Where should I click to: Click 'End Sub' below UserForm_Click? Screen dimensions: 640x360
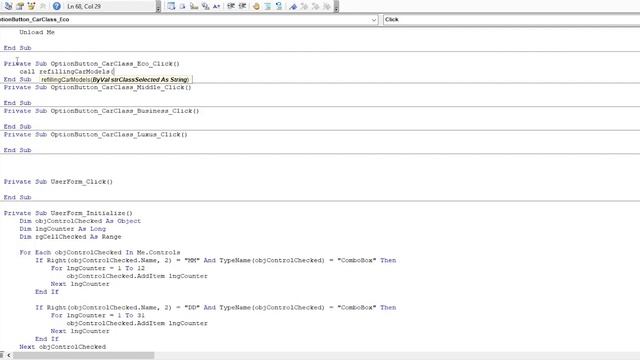click(18, 197)
